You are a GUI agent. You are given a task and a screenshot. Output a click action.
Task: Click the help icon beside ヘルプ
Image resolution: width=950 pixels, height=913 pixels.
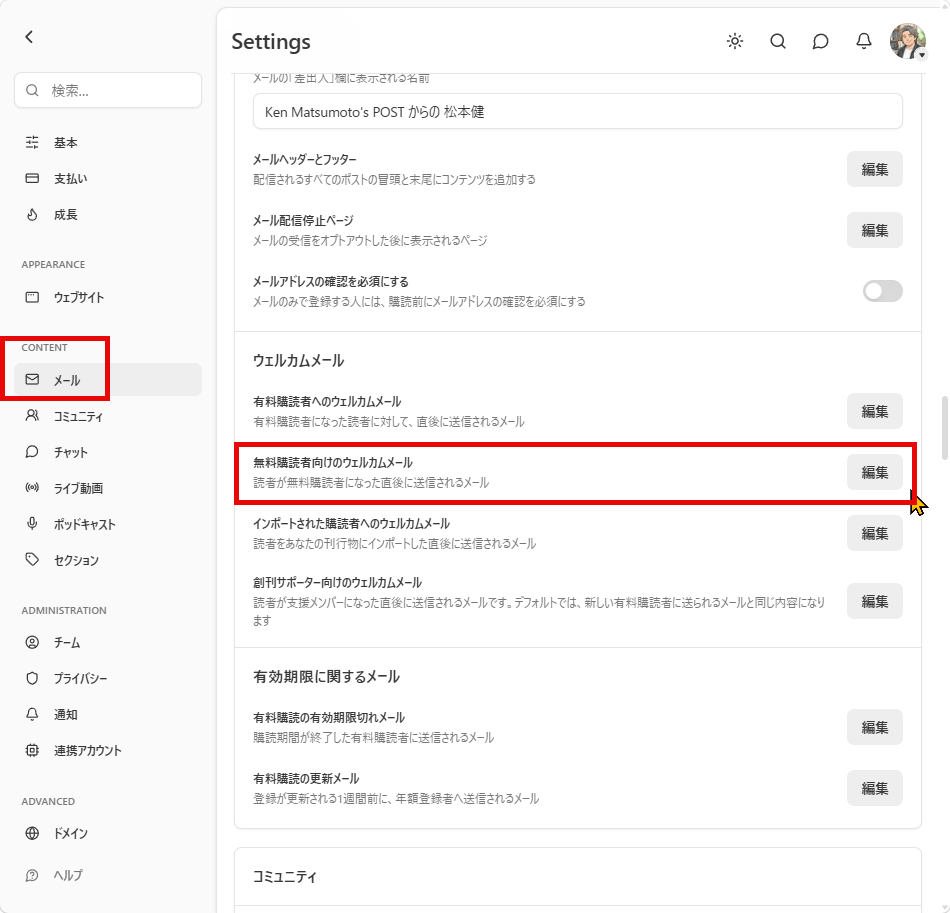point(32,875)
